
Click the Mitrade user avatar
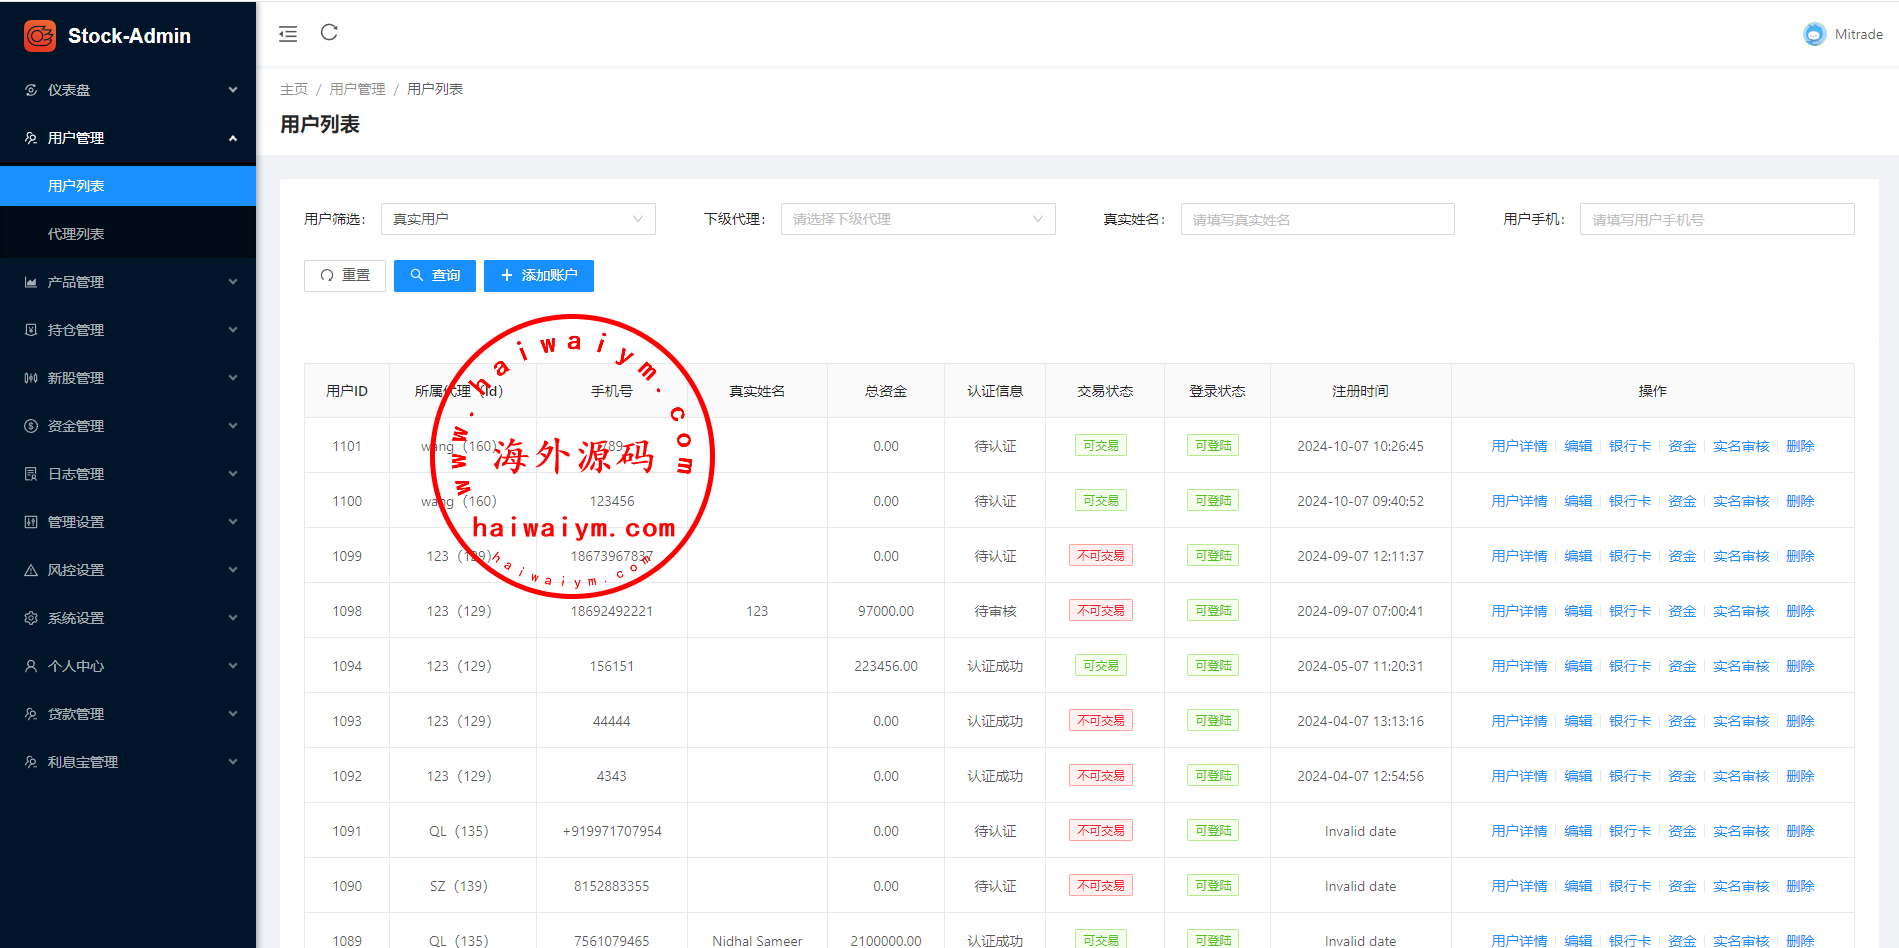(1814, 34)
